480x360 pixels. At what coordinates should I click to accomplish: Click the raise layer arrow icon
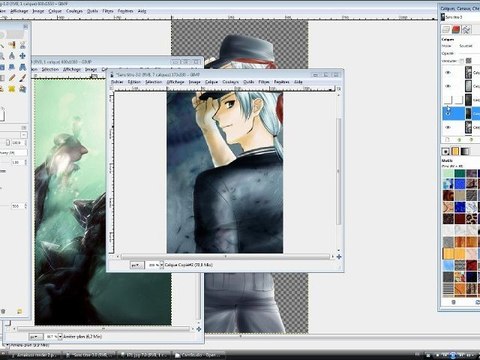coord(459,140)
